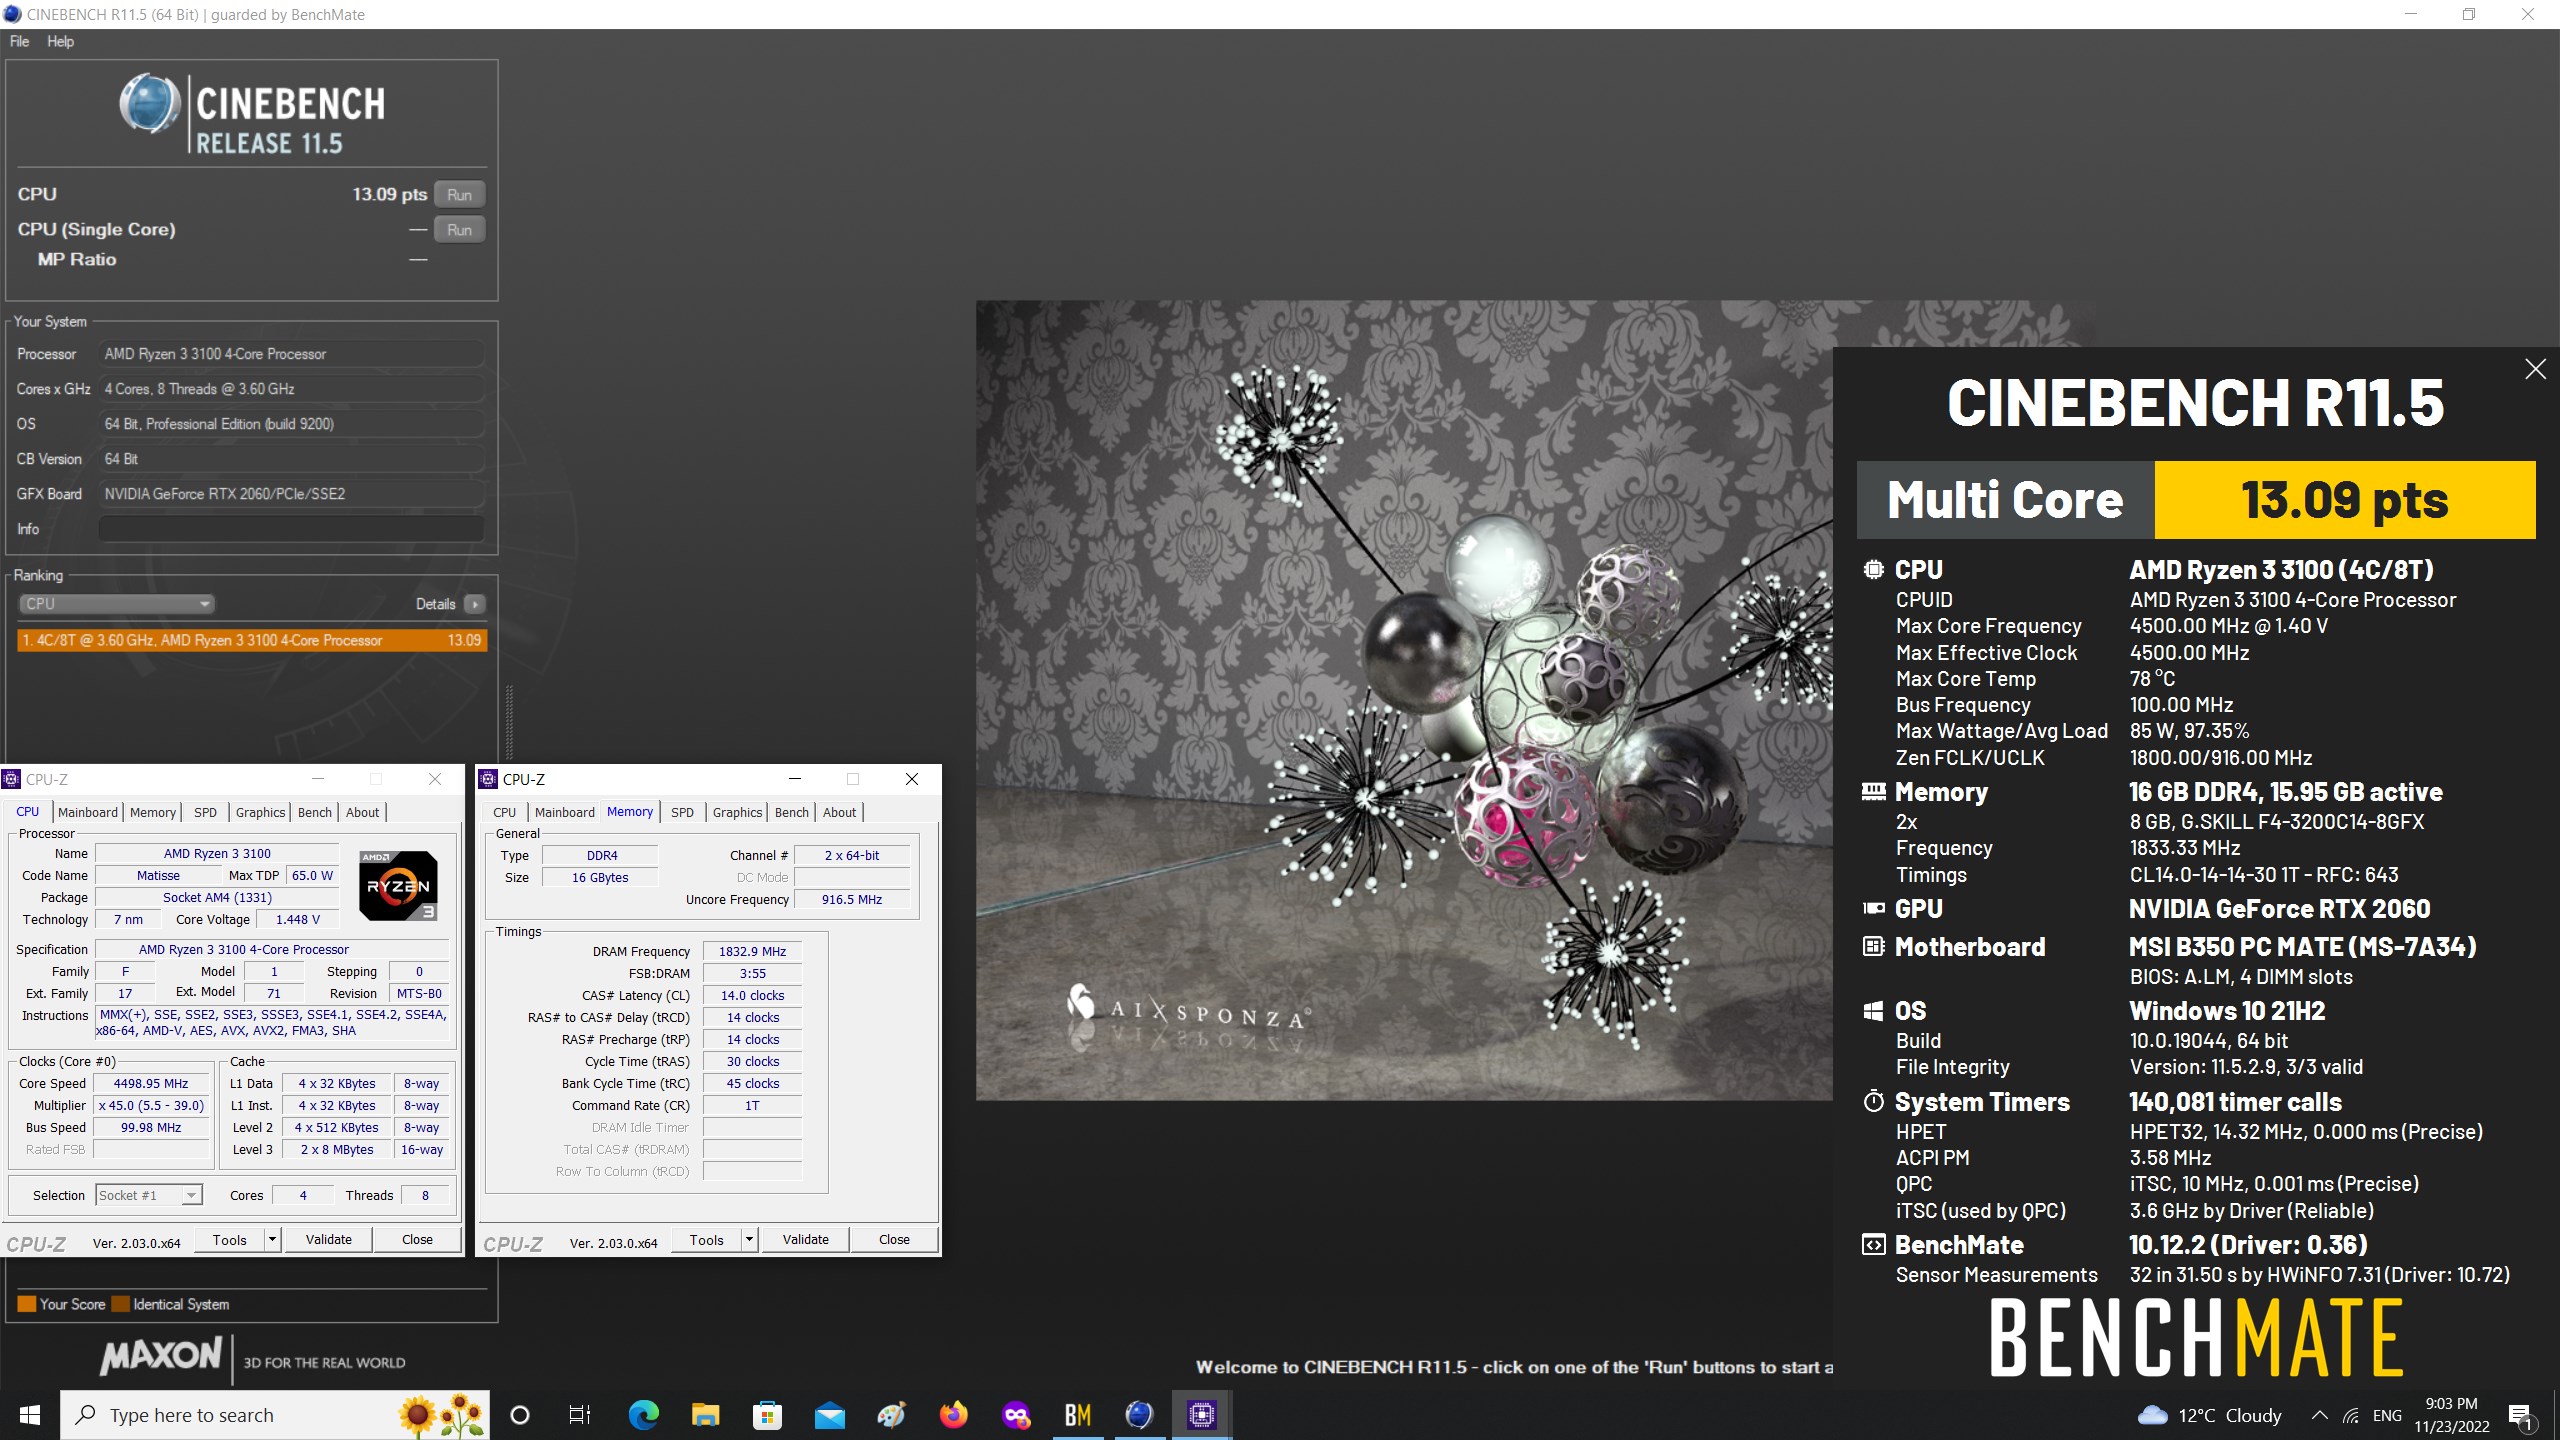Open About tab in left CPU-Z window
2560x1440 pixels.
pyautogui.click(x=362, y=812)
